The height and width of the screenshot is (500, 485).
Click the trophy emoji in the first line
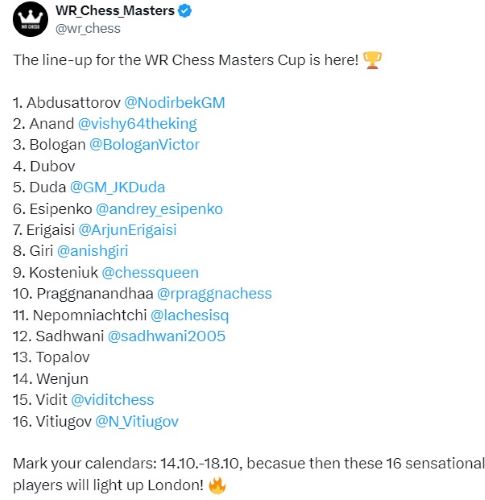coord(372,60)
